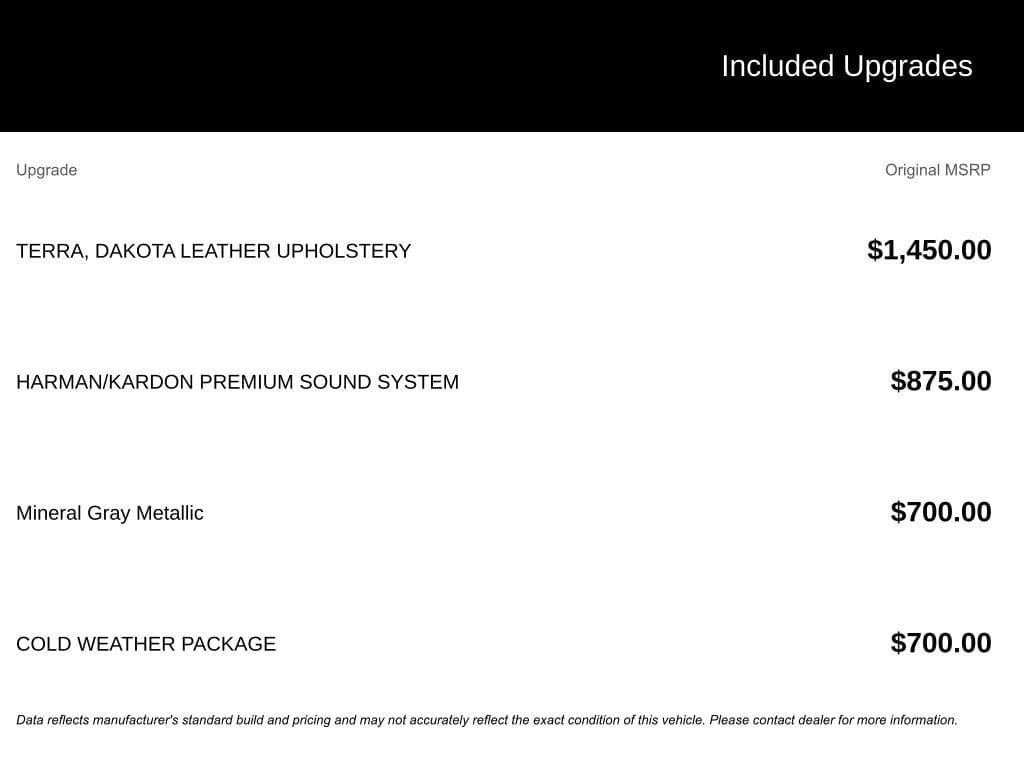Click 'PREMIUM SOUND SYSTEM' text

pos(329,382)
